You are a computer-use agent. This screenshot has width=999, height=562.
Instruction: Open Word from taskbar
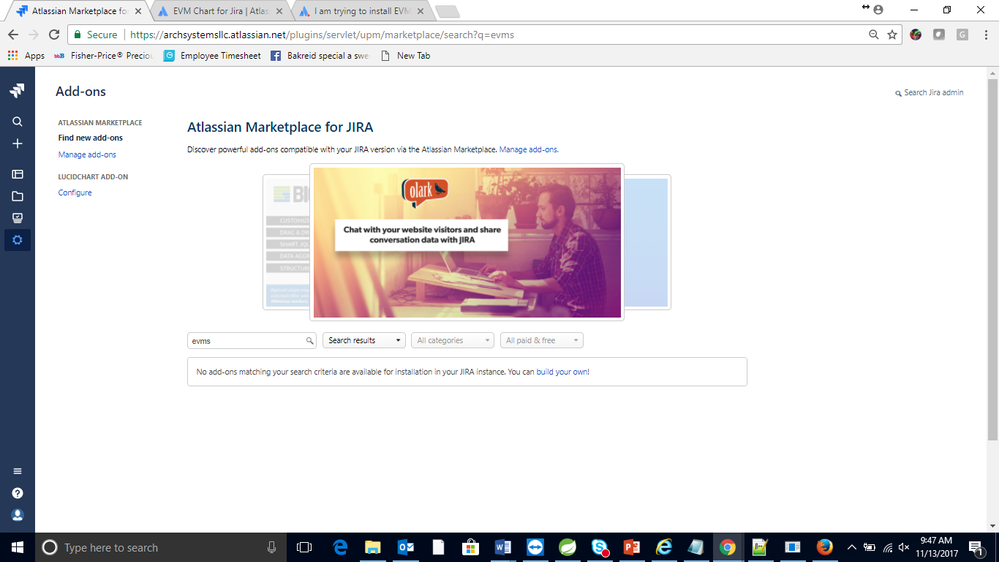(x=503, y=547)
